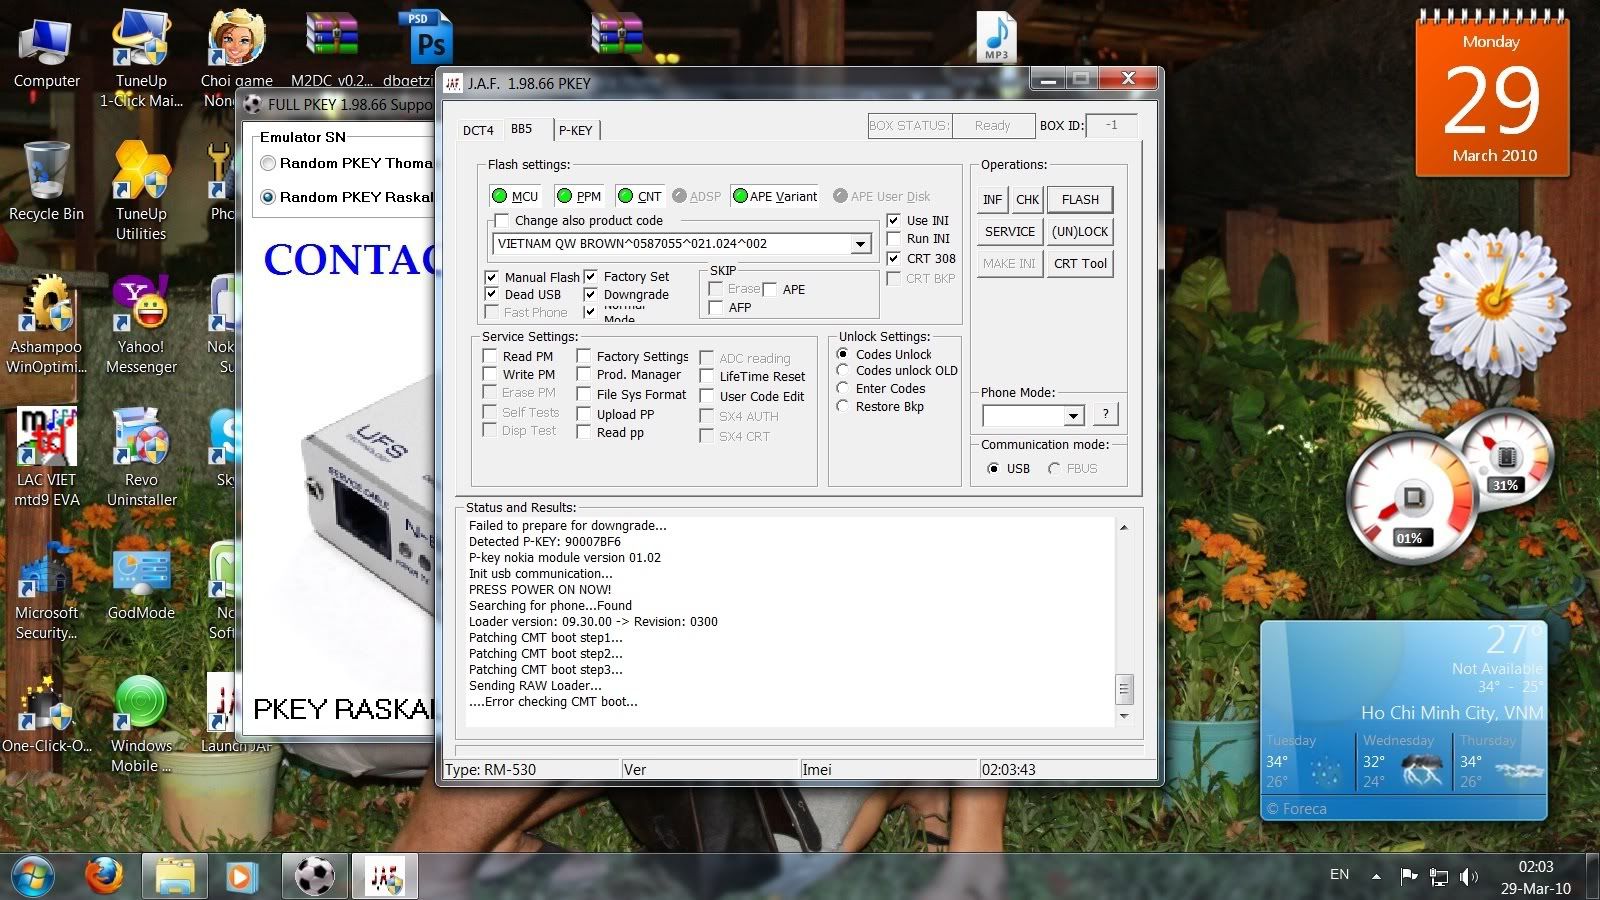The height and width of the screenshot is (900, 1600).
Task: Click the INF operation button
Action: point(992,199)
